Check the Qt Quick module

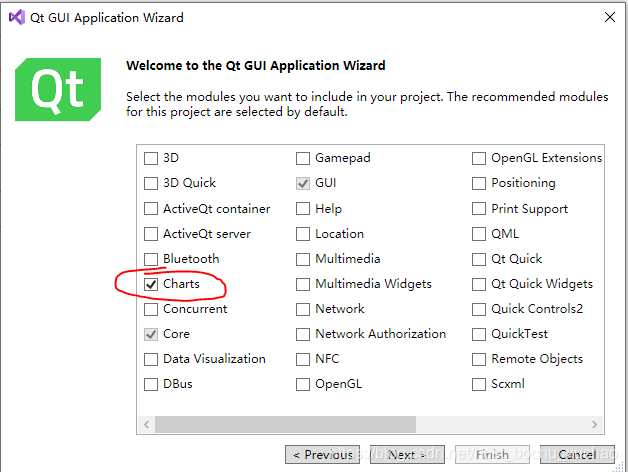coord(479,259)
